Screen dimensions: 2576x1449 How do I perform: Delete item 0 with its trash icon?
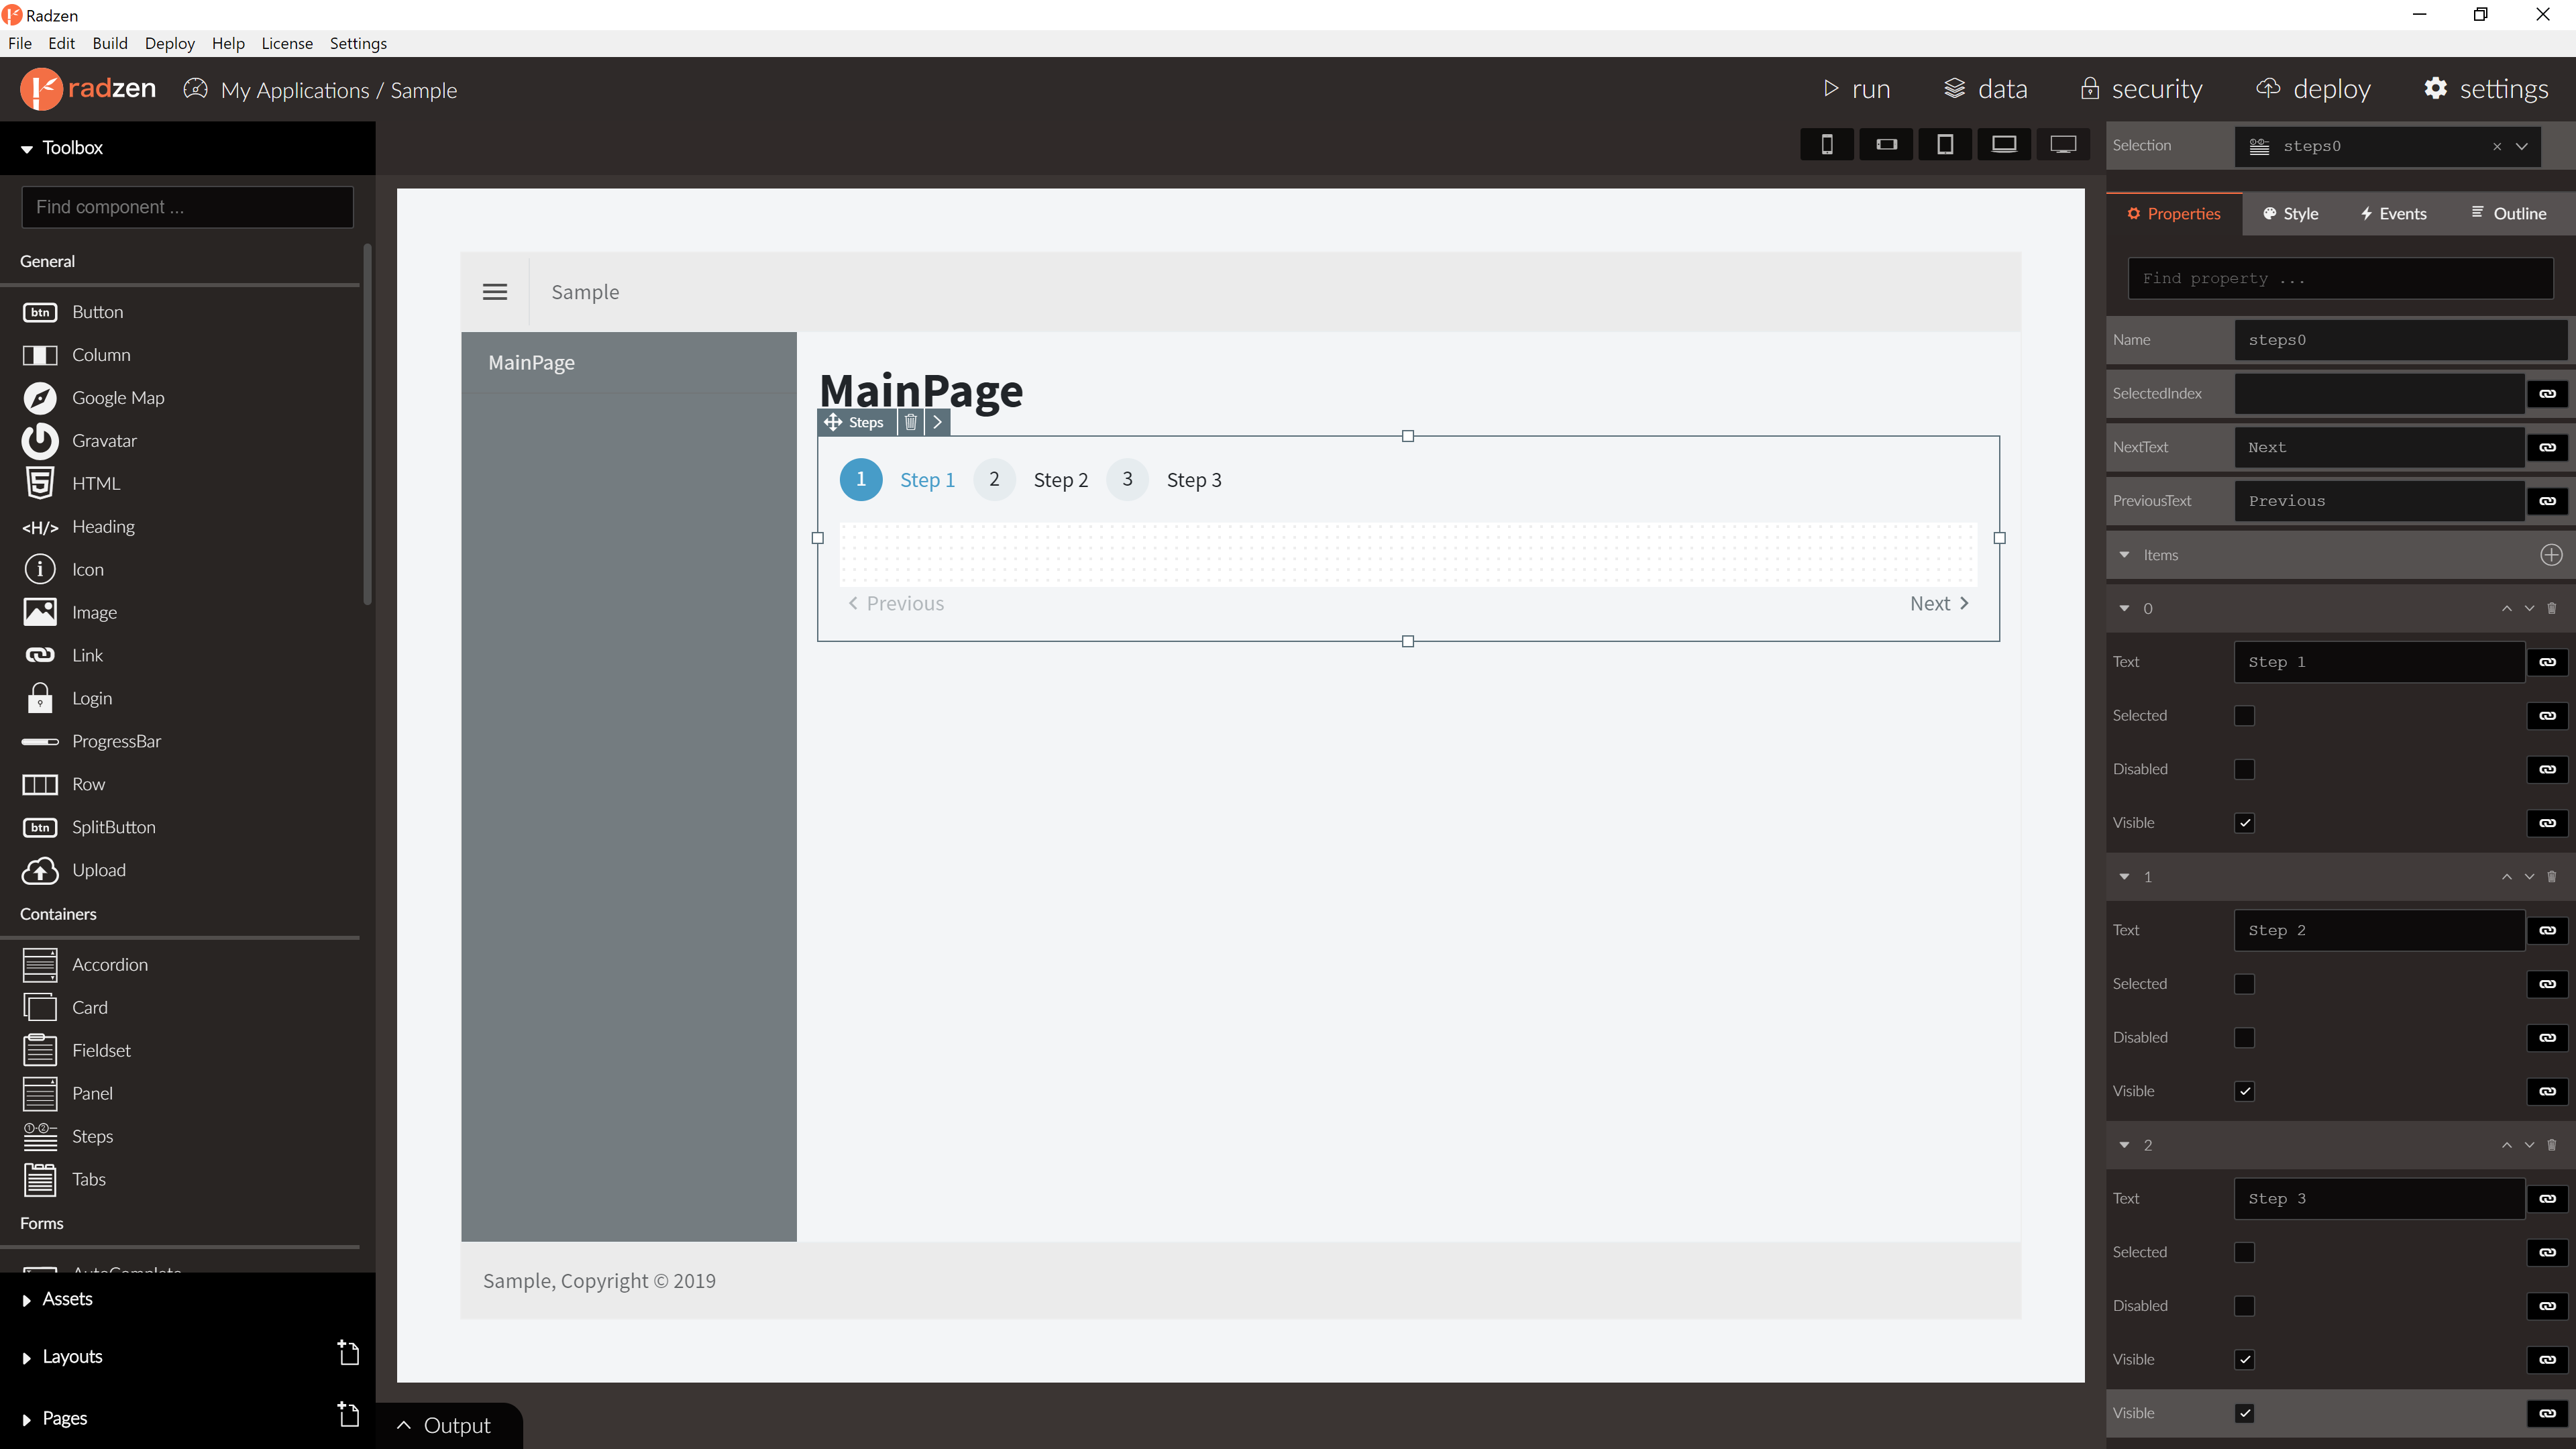point(2552,608)
